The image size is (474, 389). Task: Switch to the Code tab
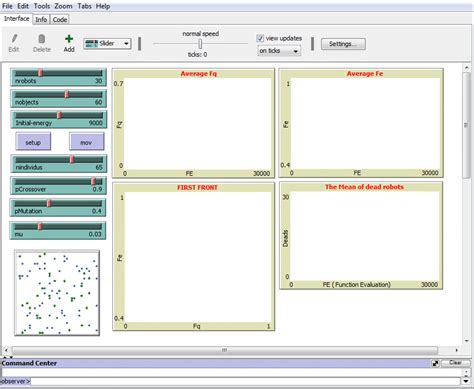point(60,20)
